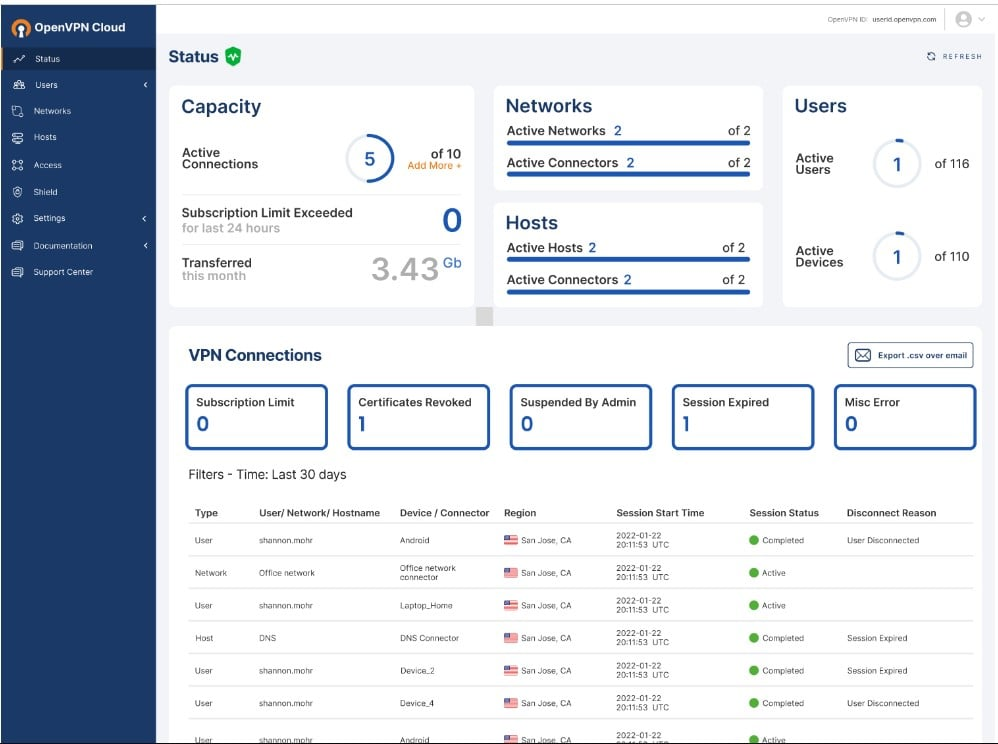Expand the Settings sidebar submenu chevron
Image resolution: width=998 pixels, height=744 pixels.
[x=144, y=218]
